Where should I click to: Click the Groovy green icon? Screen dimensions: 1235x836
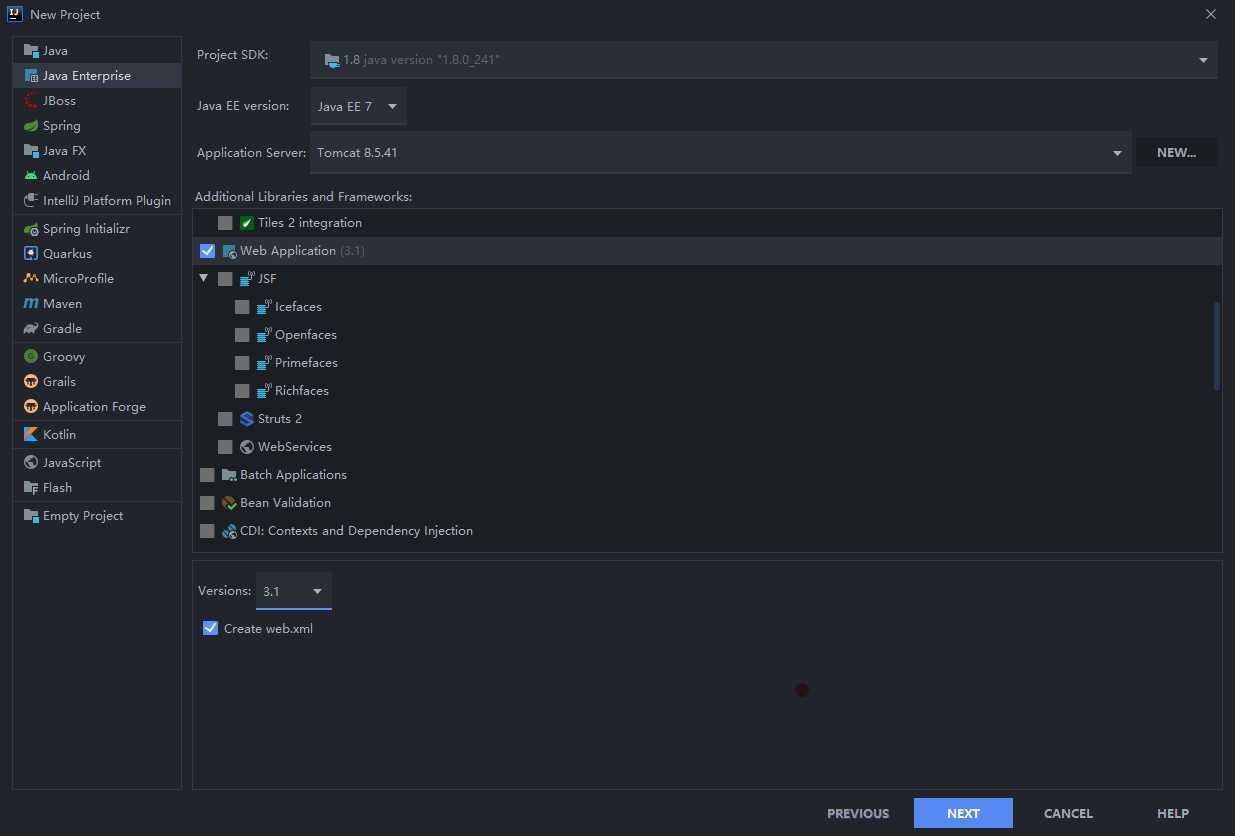pyautogui.click(x=31, y=357)
